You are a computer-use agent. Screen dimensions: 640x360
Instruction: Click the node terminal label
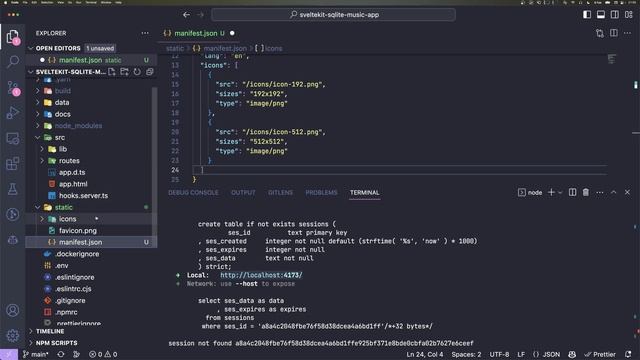click(x=530, y=192)
